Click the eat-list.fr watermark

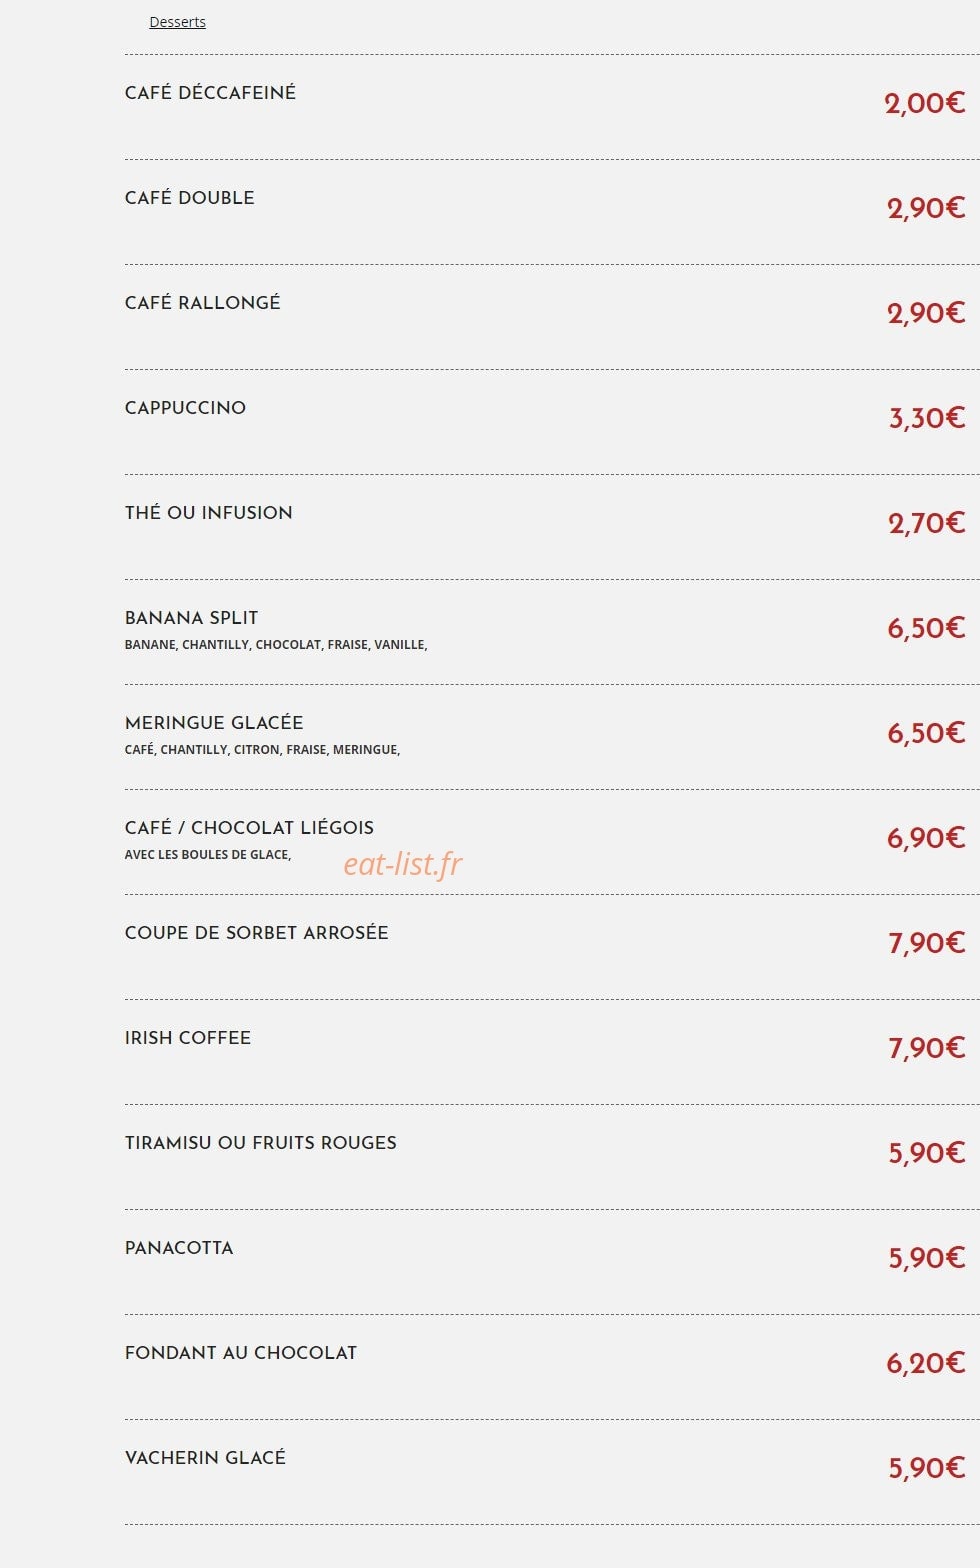click(x=403, y=864)
